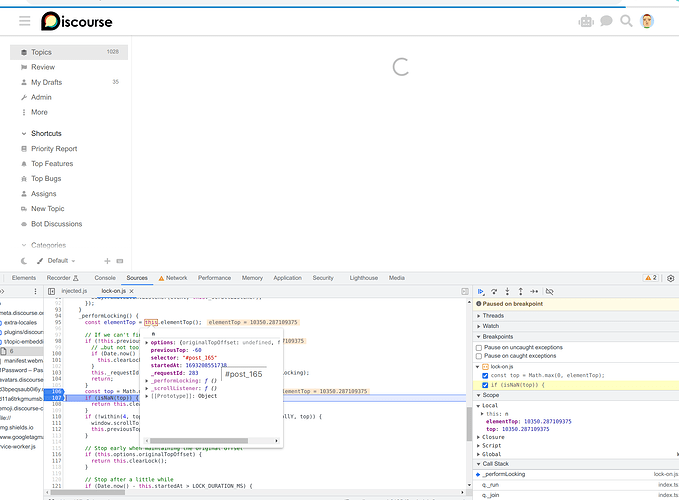Expand the Watch section
Screen dimensions: 679x500
click(x=491, y=326)
